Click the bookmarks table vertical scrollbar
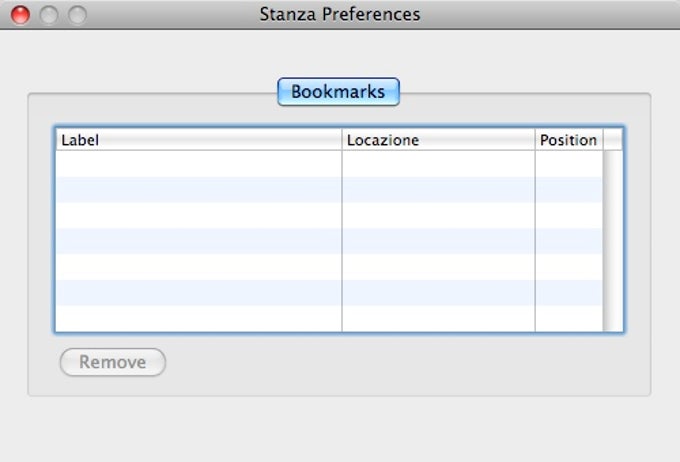The height and width of the screenshot is (462, 680). click(613, 241)
